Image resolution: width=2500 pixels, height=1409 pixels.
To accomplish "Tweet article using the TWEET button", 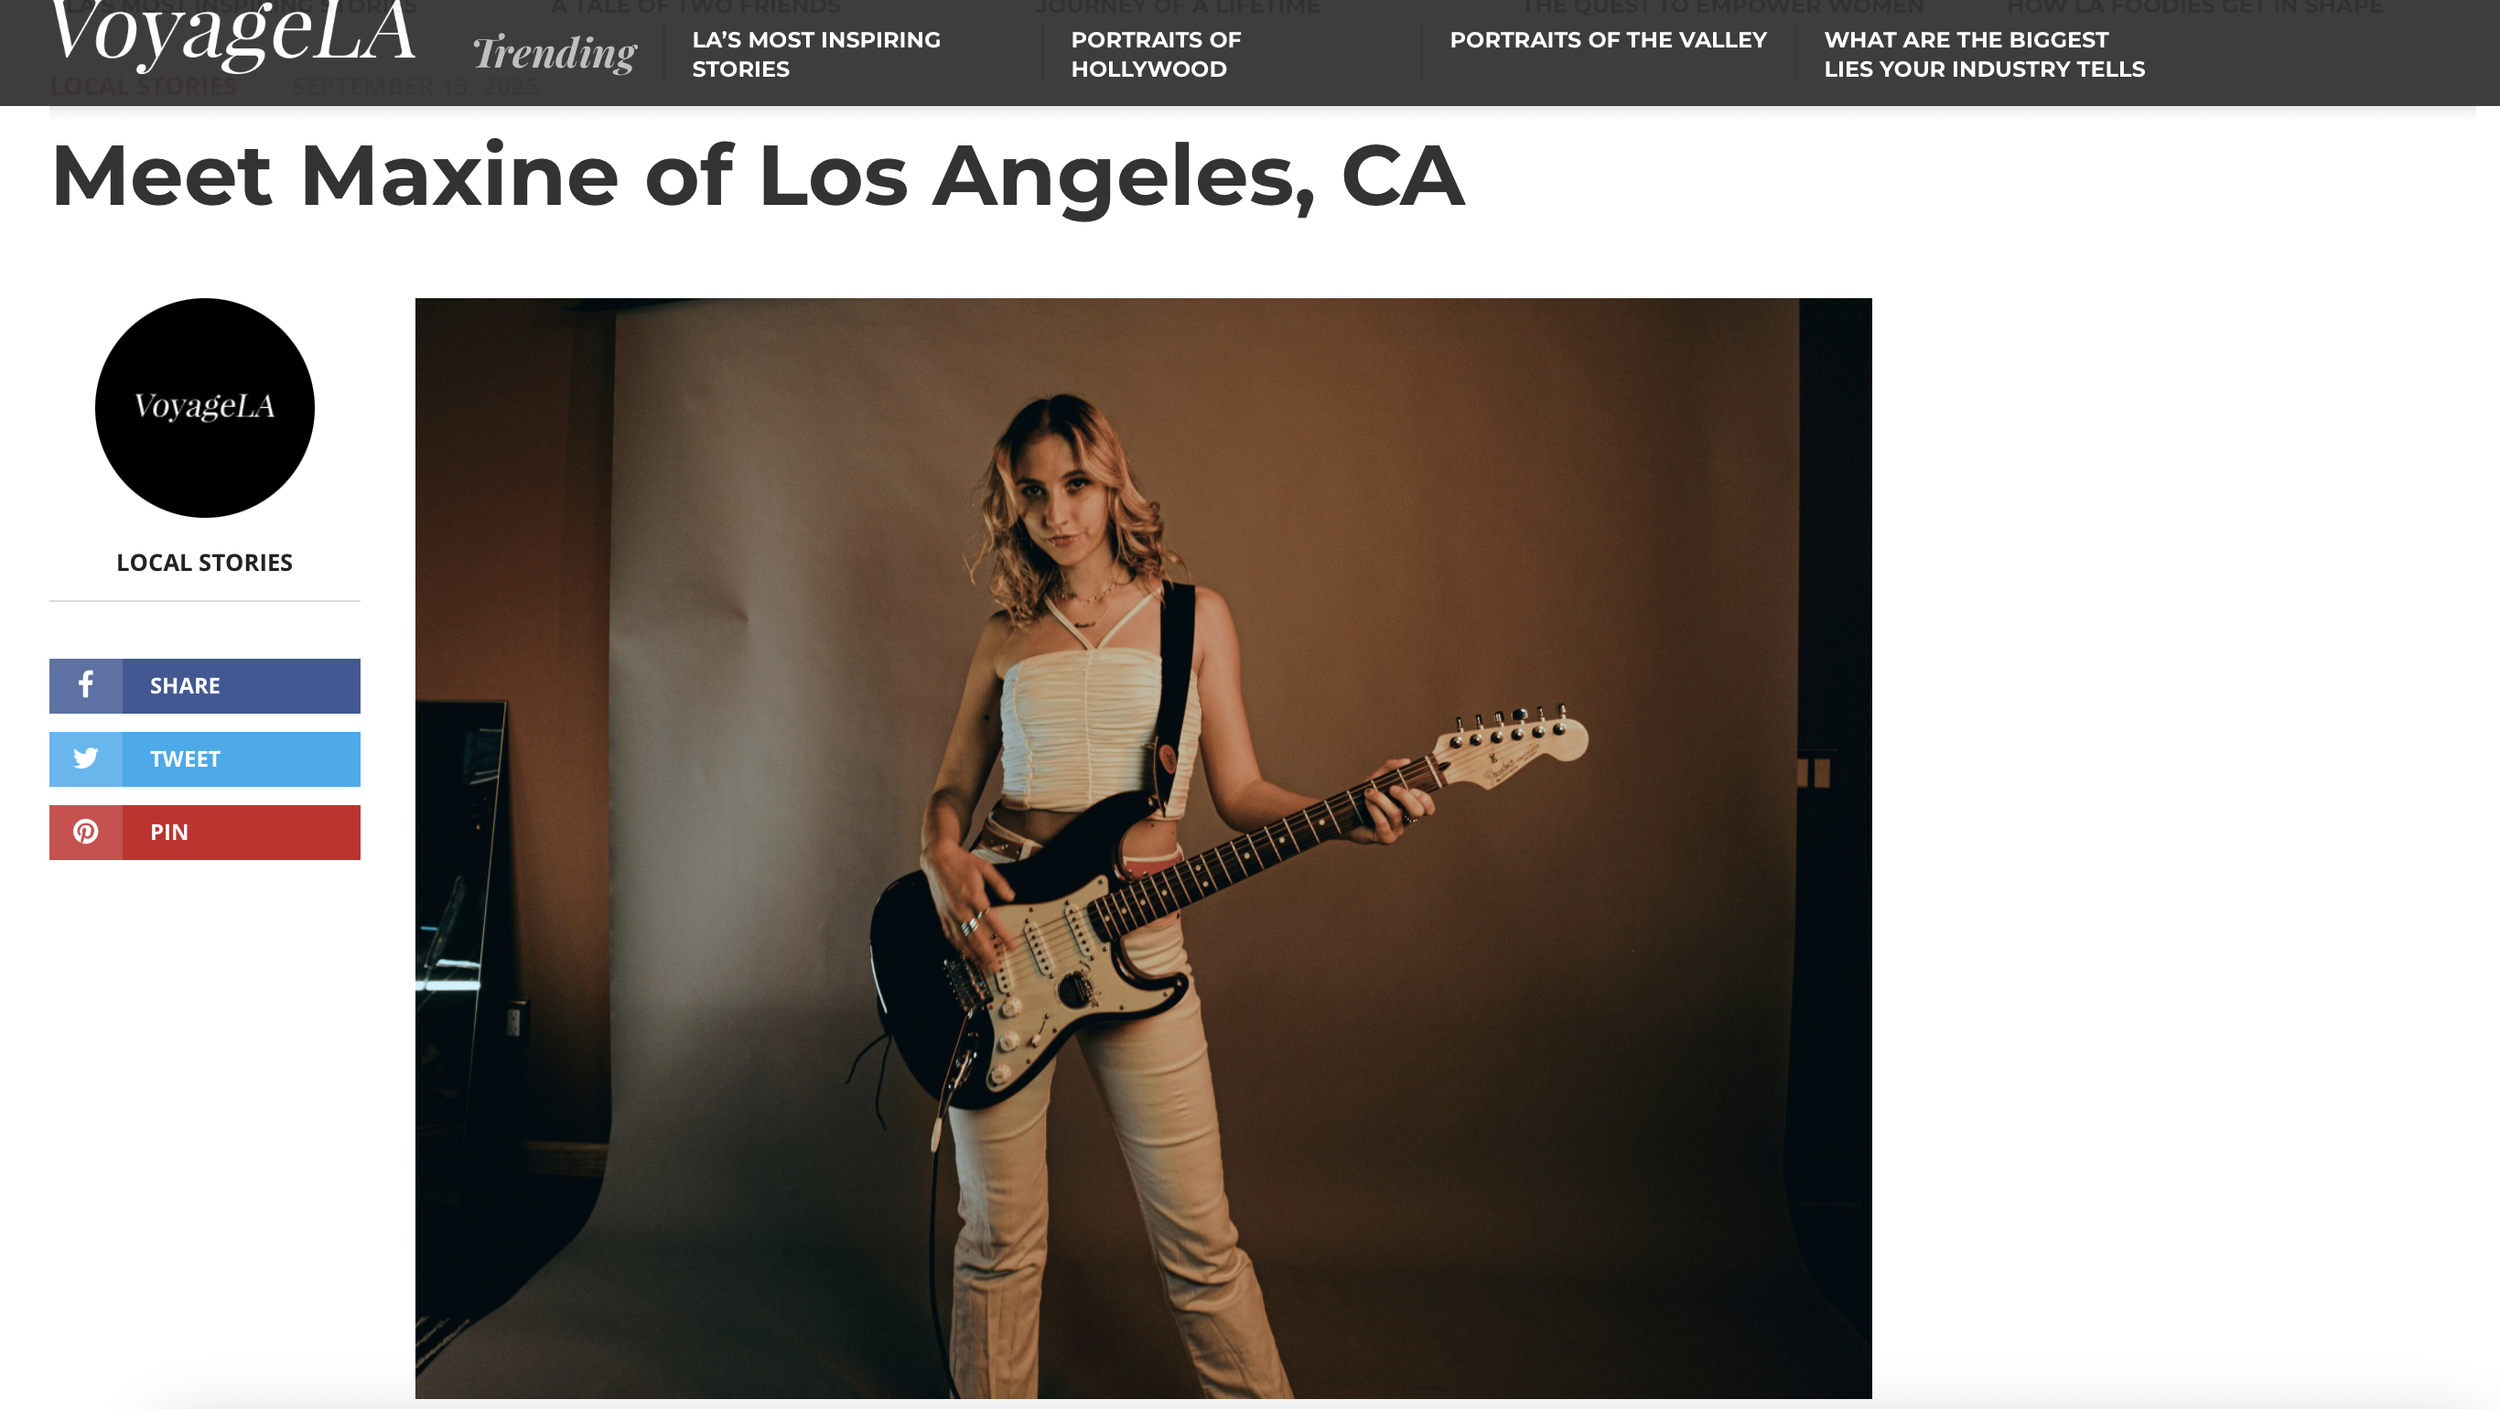I will (x=205, y=759).
